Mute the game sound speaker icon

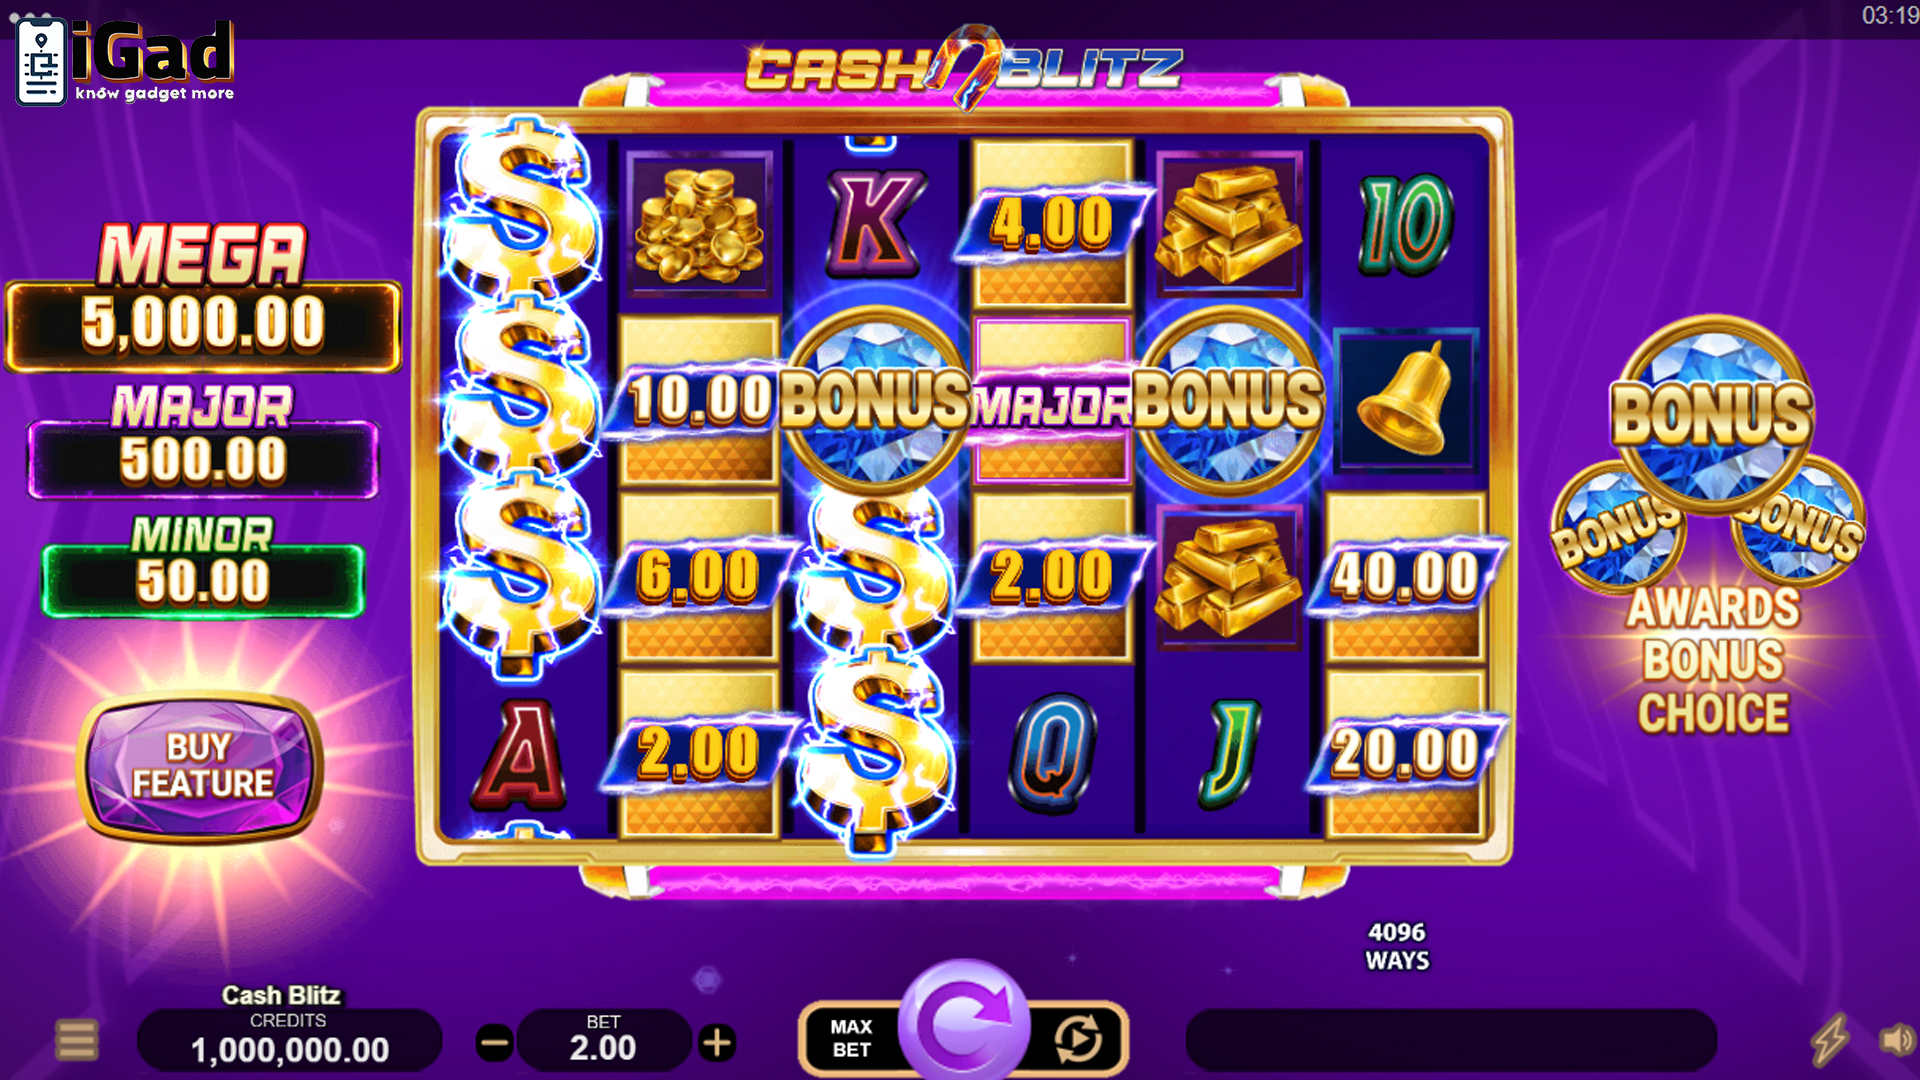1896,1040
